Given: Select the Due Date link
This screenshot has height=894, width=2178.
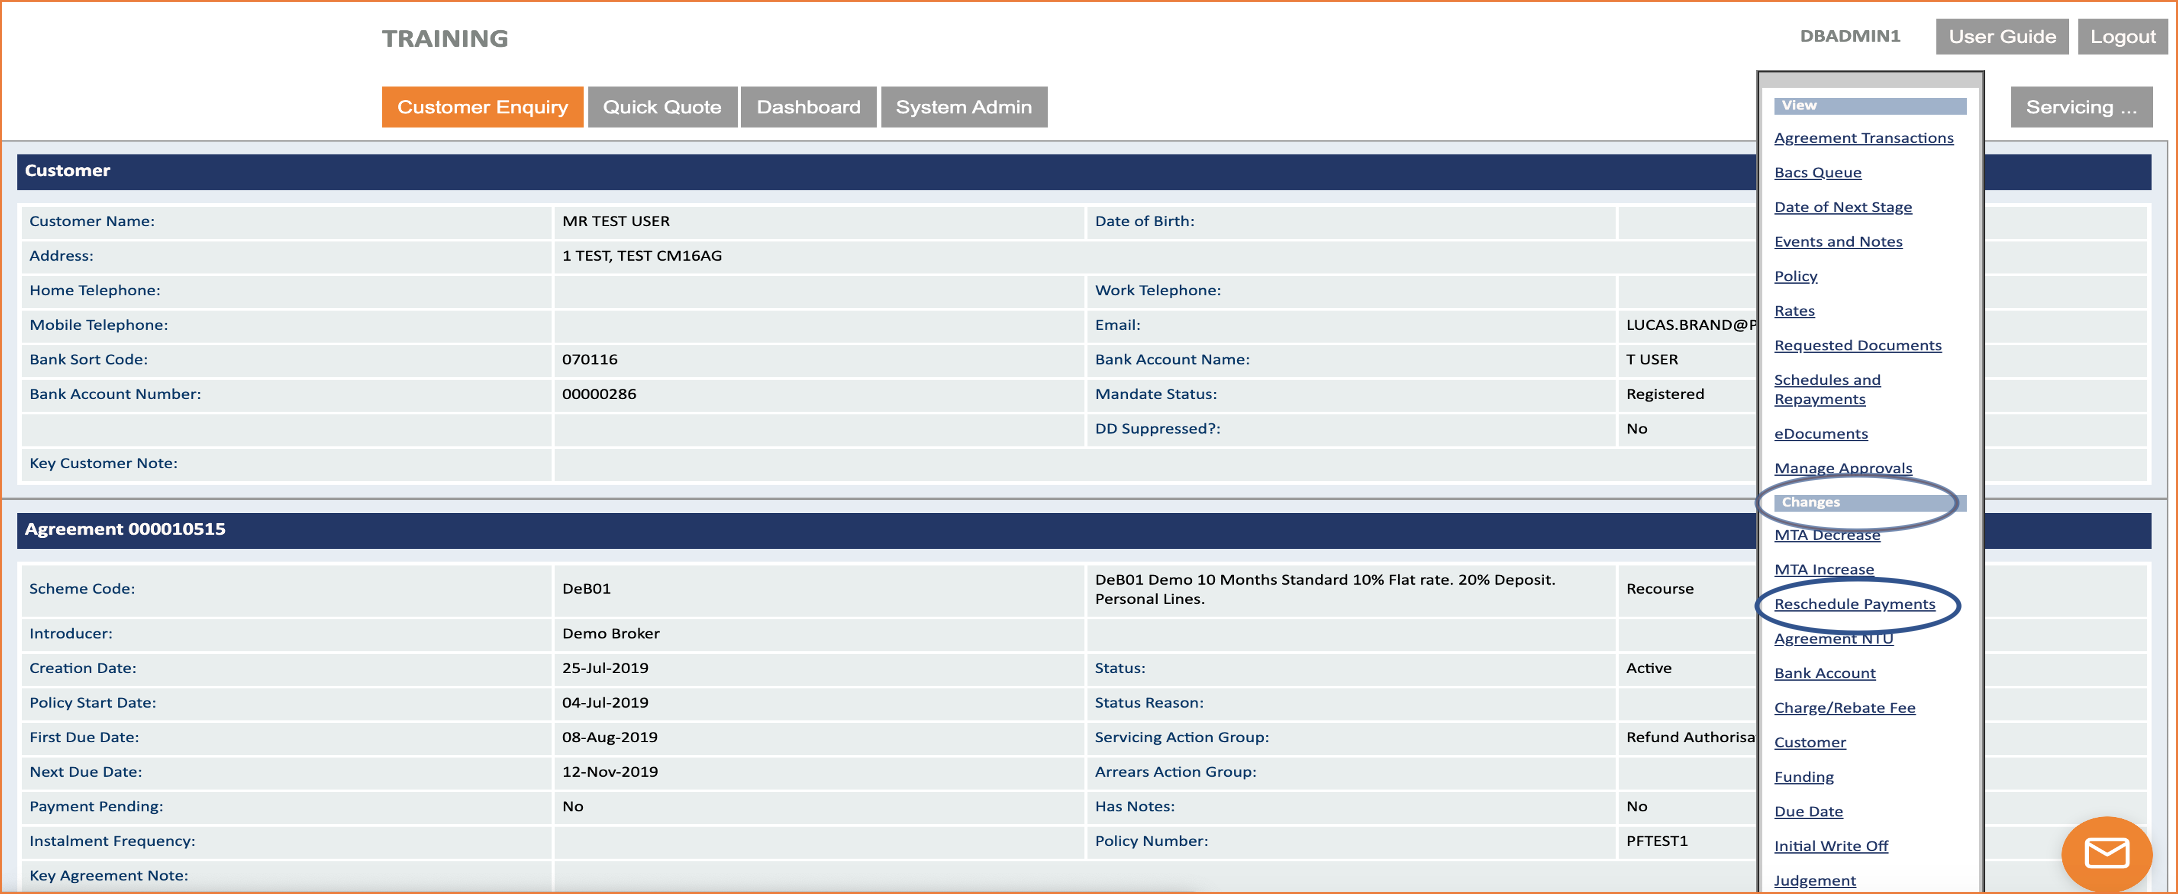Looking at the screenshot, I should point(1808,812).
